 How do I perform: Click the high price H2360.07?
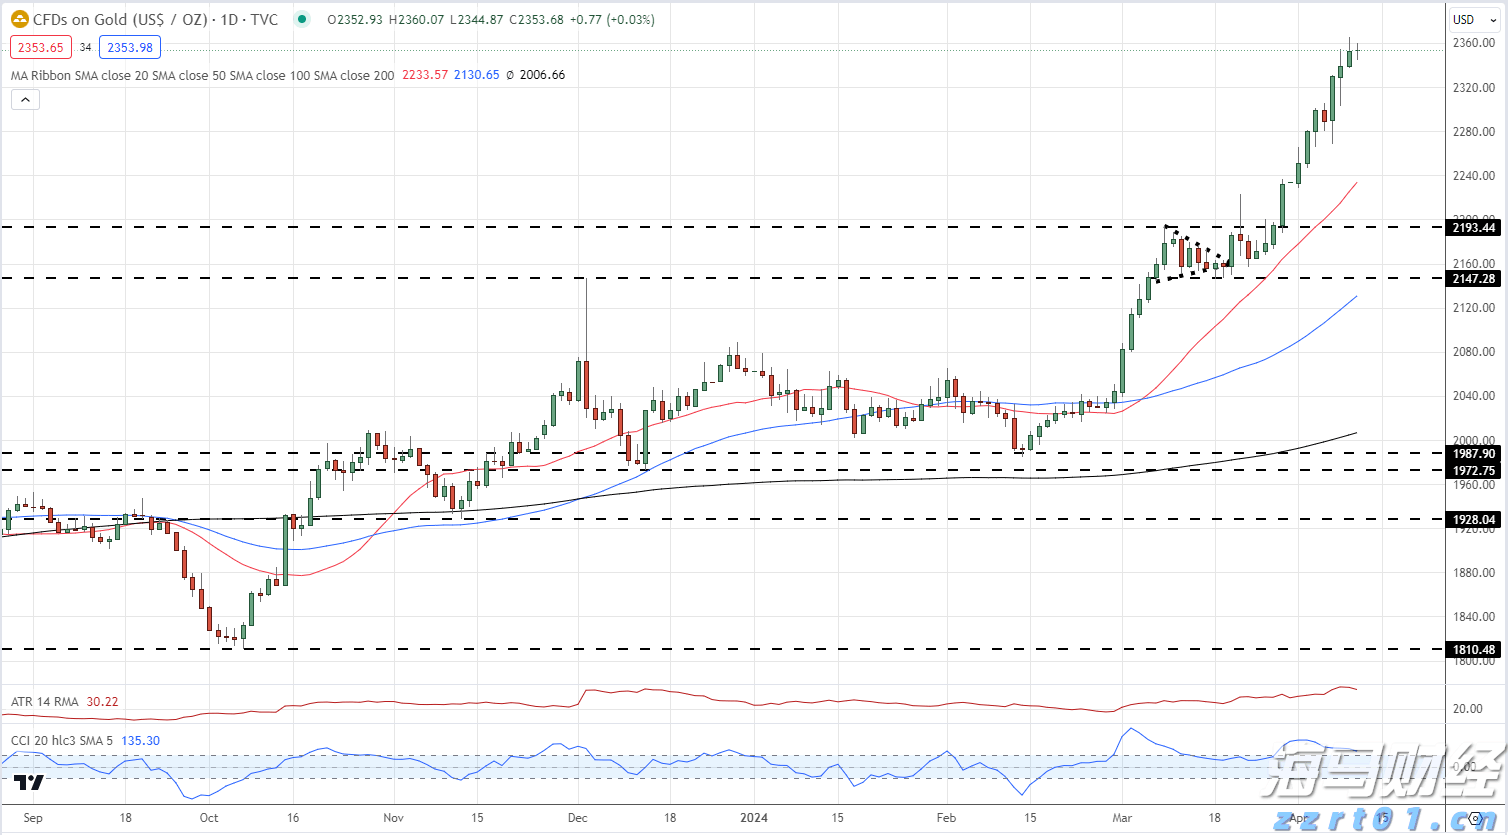[417, 19]
